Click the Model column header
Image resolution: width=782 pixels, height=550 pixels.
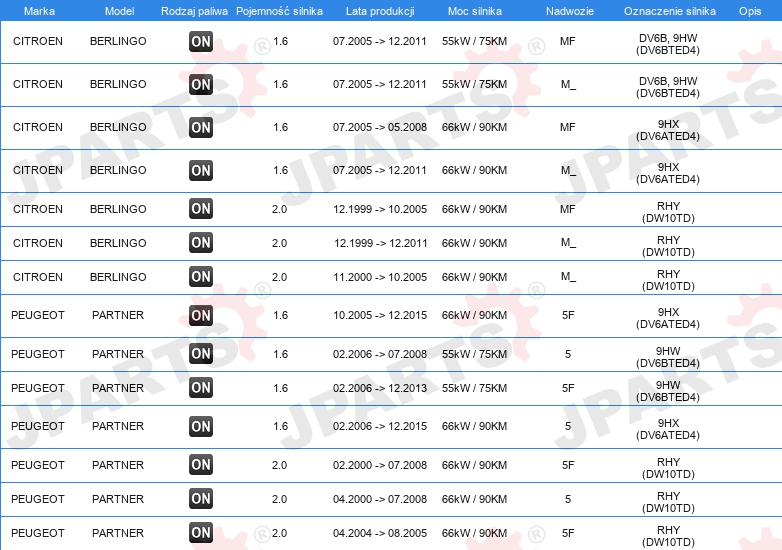[119, 11]
